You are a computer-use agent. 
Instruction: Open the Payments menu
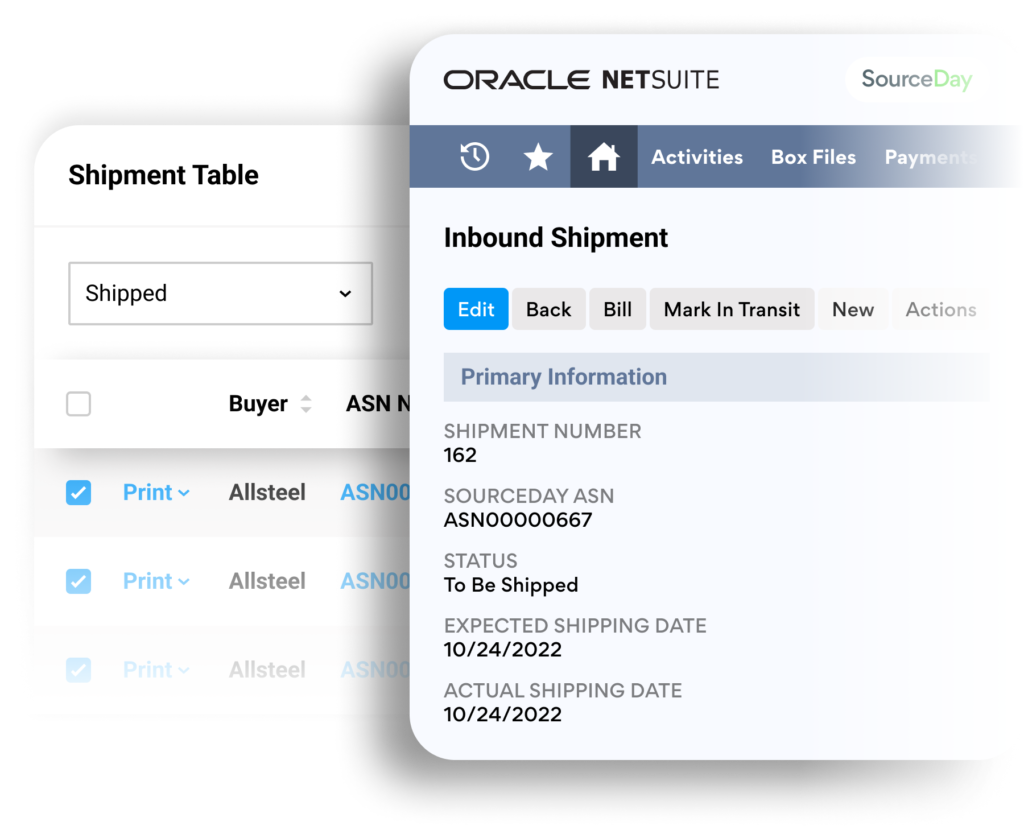click(x=931, y=157)
